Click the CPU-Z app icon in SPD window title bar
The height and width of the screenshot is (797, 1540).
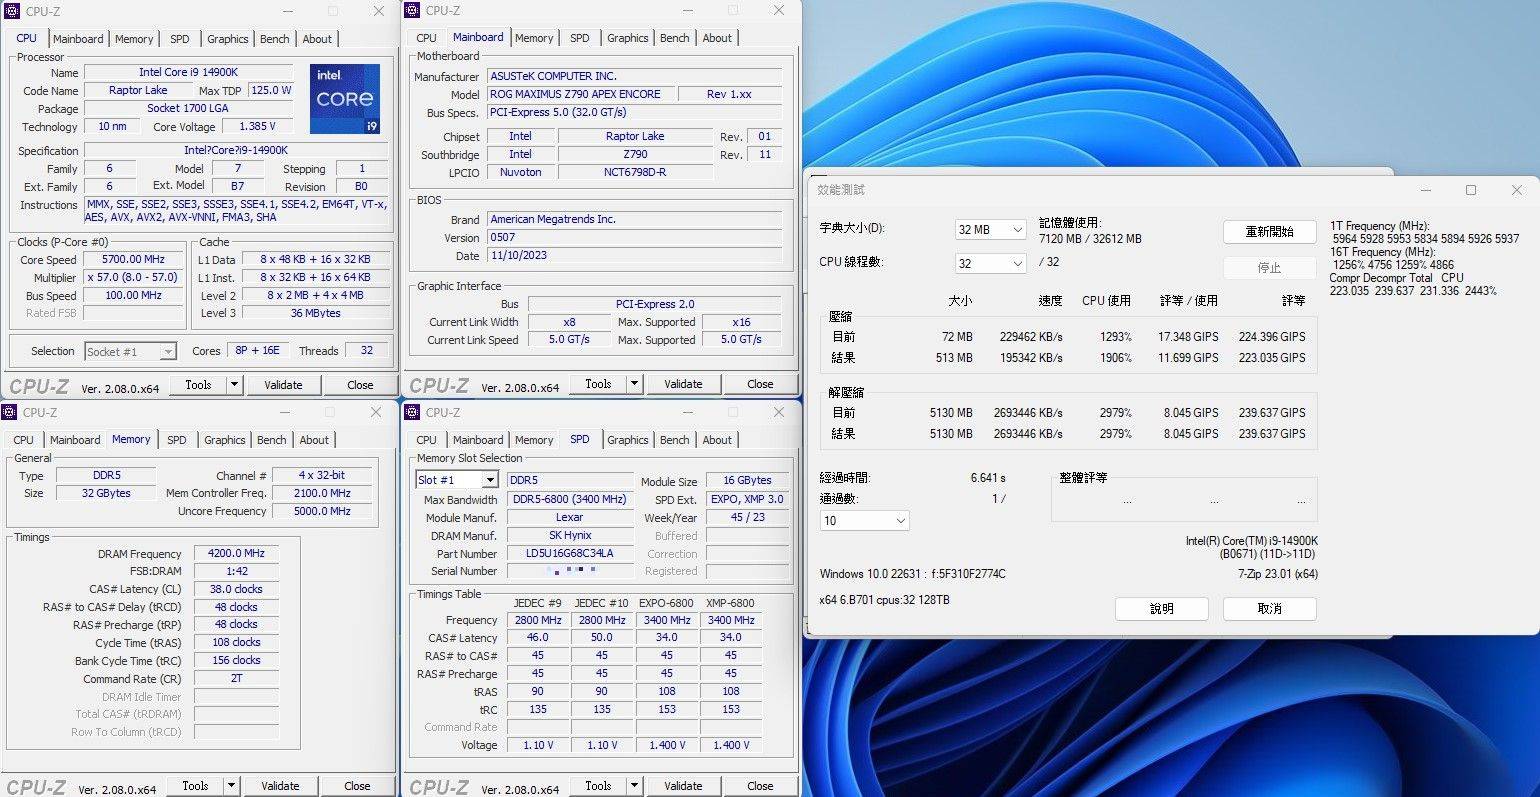(x=411, y=412)
